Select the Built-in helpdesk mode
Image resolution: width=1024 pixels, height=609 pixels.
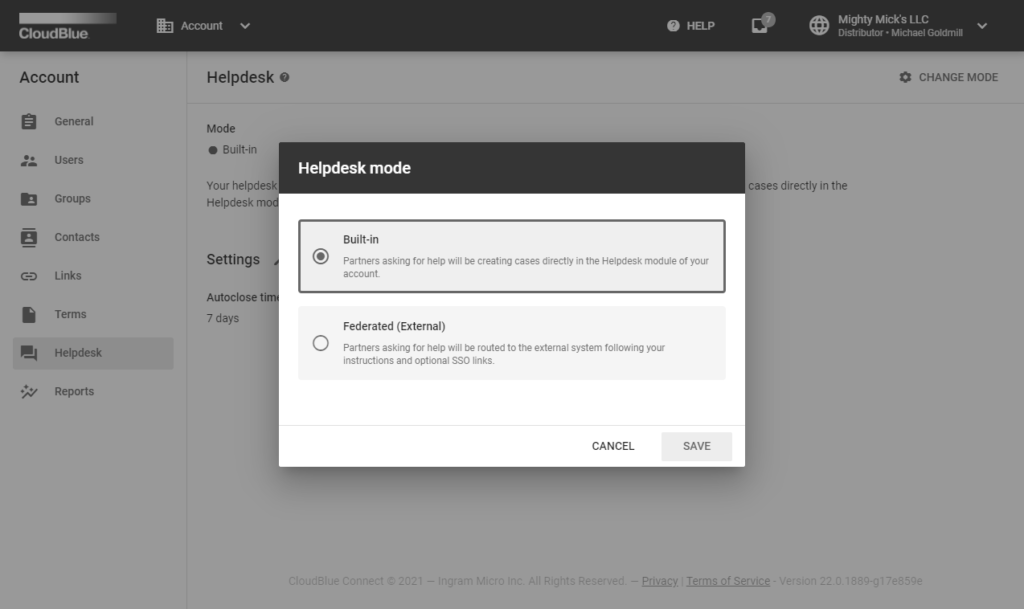[x=320, y=258]
